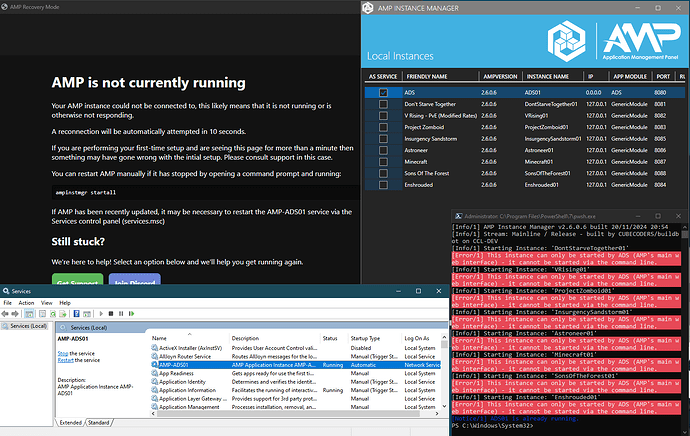
Task: Click the Services list scroll up arrow
Action: [444, 337]
